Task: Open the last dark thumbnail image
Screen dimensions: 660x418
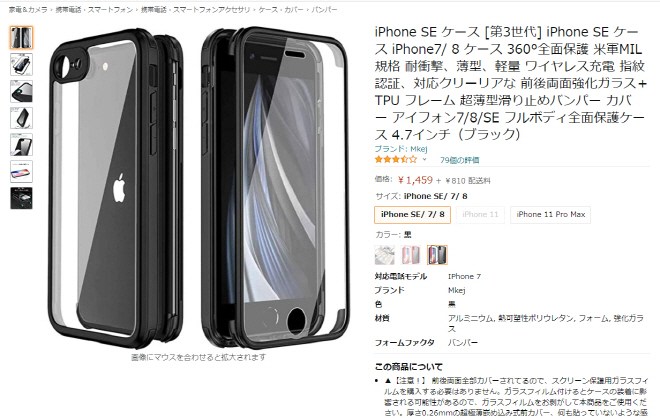Action: (21, 198)
